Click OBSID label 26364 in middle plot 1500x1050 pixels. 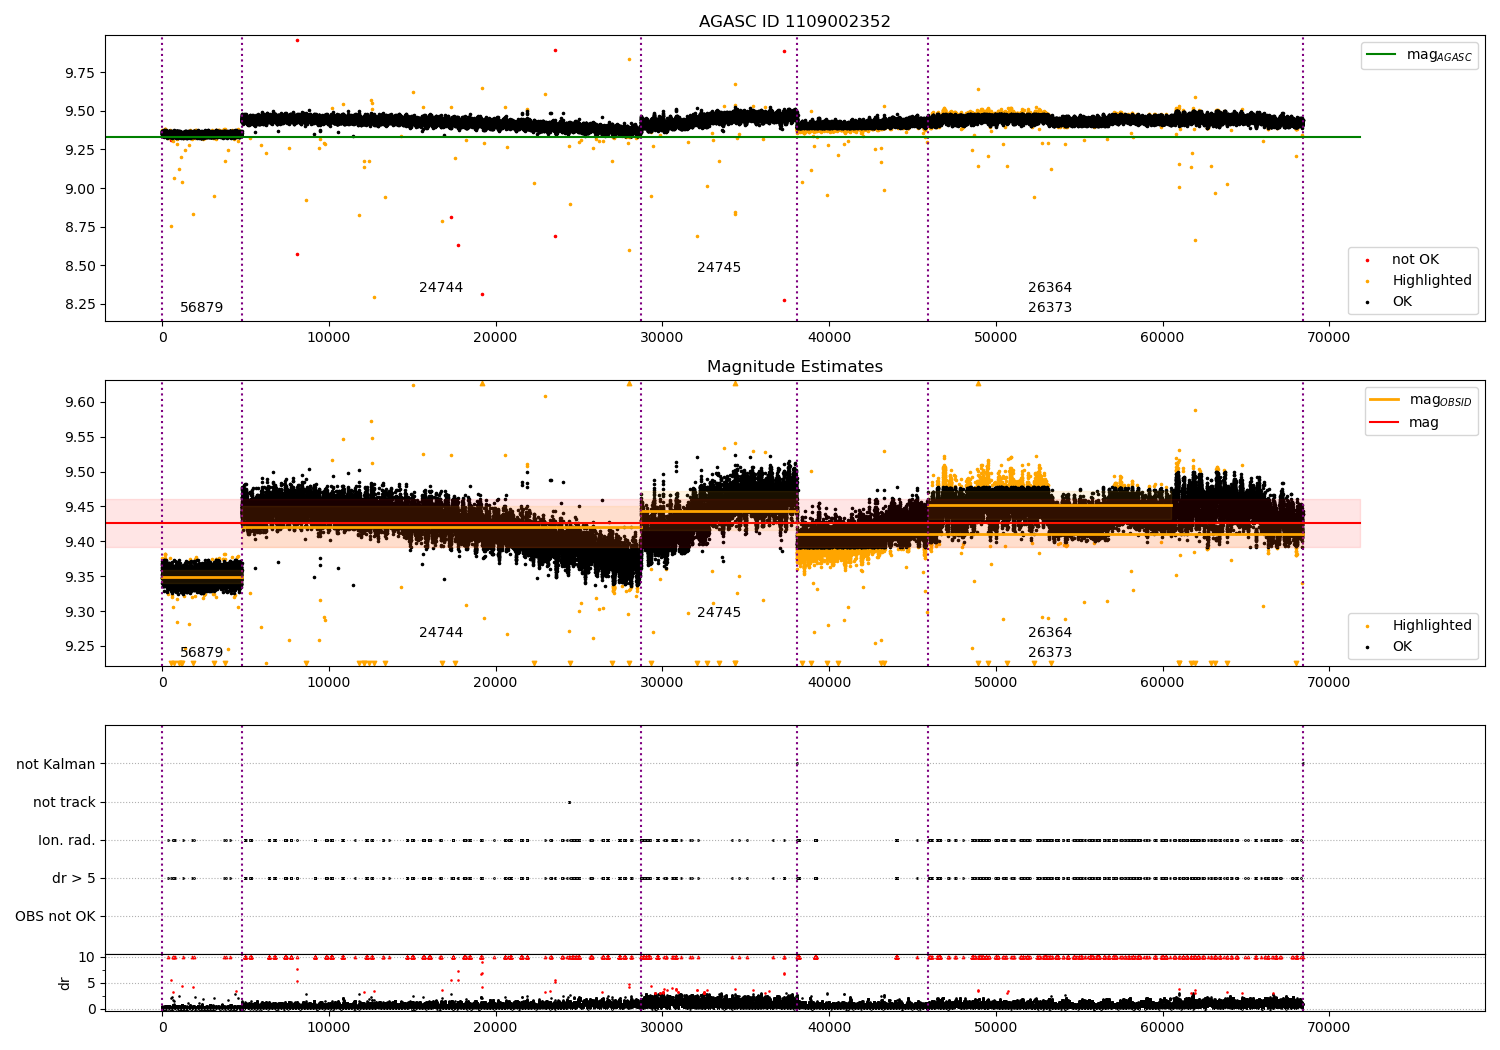point(1050,633)
